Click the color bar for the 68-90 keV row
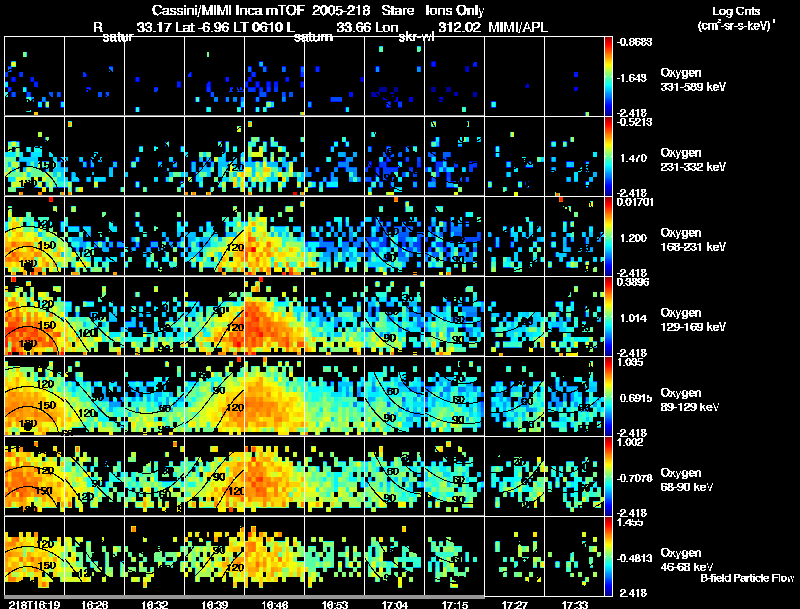The height and width of the screenshot is (609, 800). 608,476
